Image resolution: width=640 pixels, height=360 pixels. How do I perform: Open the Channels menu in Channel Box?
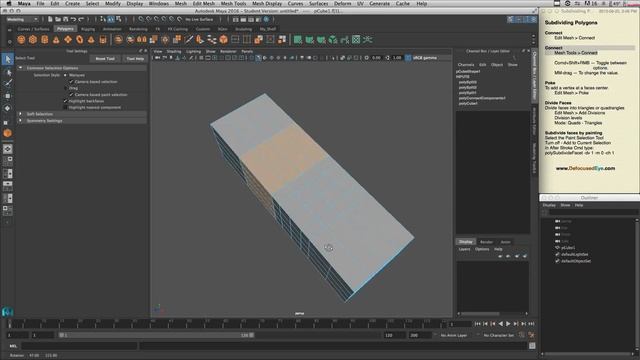[466, 65]
